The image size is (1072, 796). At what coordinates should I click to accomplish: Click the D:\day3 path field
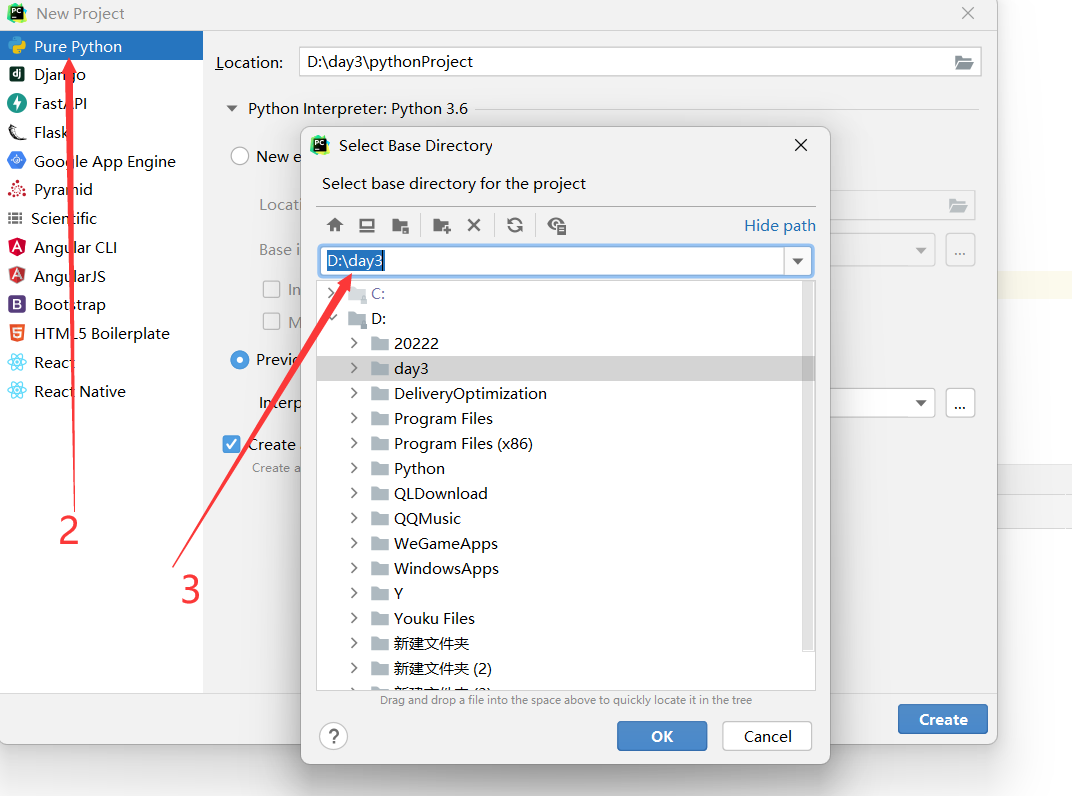[x=552, y=261]
